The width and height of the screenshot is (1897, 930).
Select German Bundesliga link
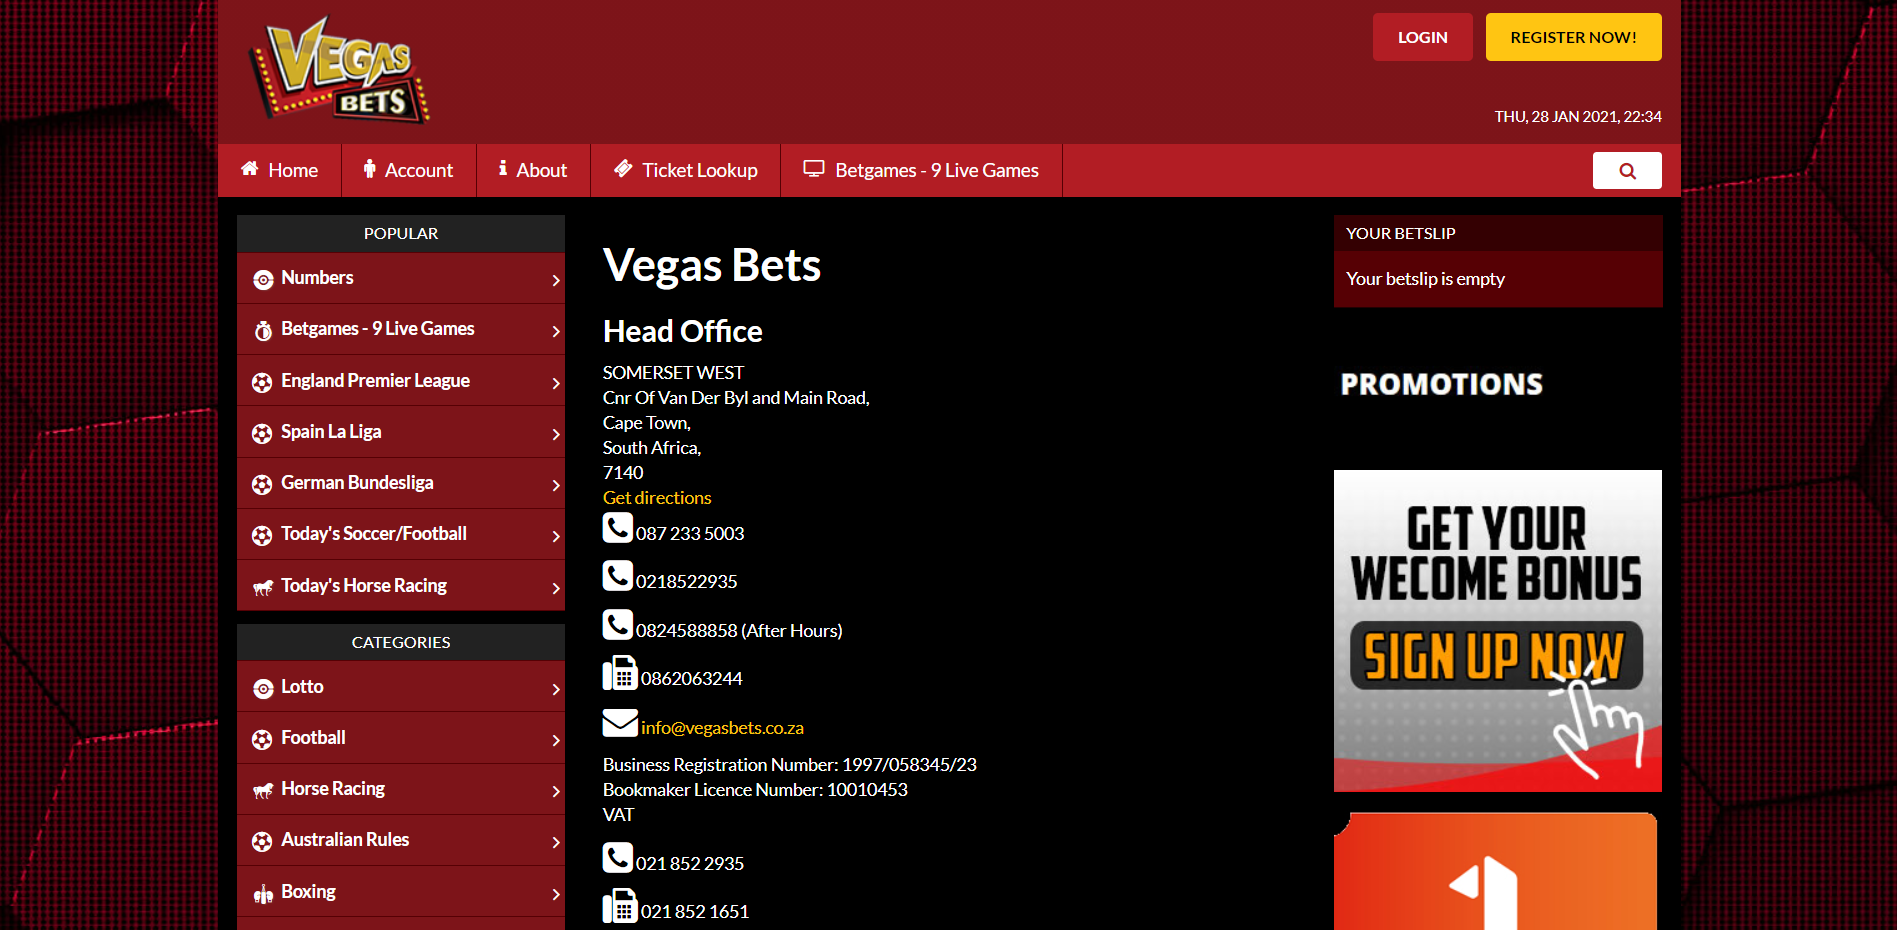tap(401, 483)
